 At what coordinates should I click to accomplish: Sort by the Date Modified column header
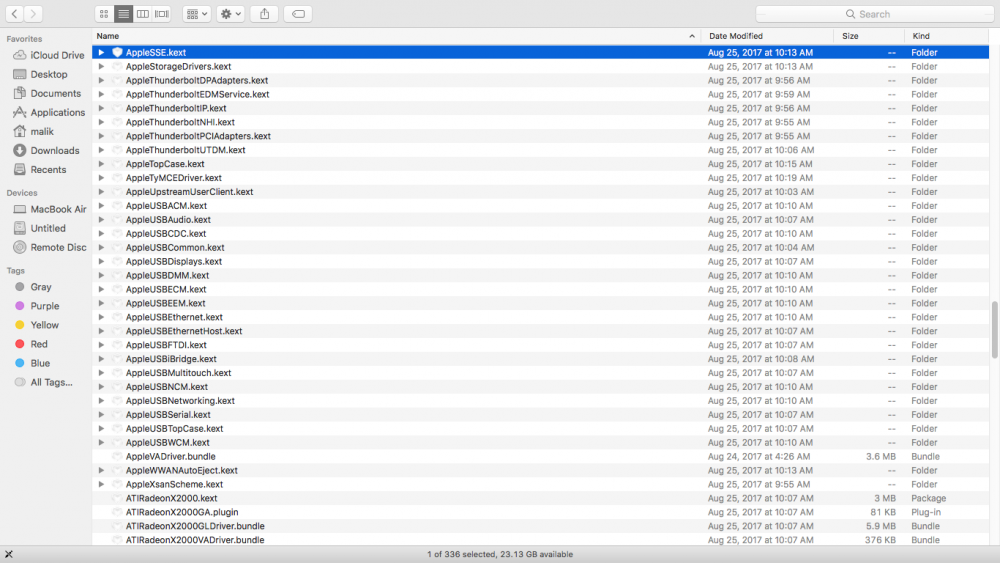736,36
